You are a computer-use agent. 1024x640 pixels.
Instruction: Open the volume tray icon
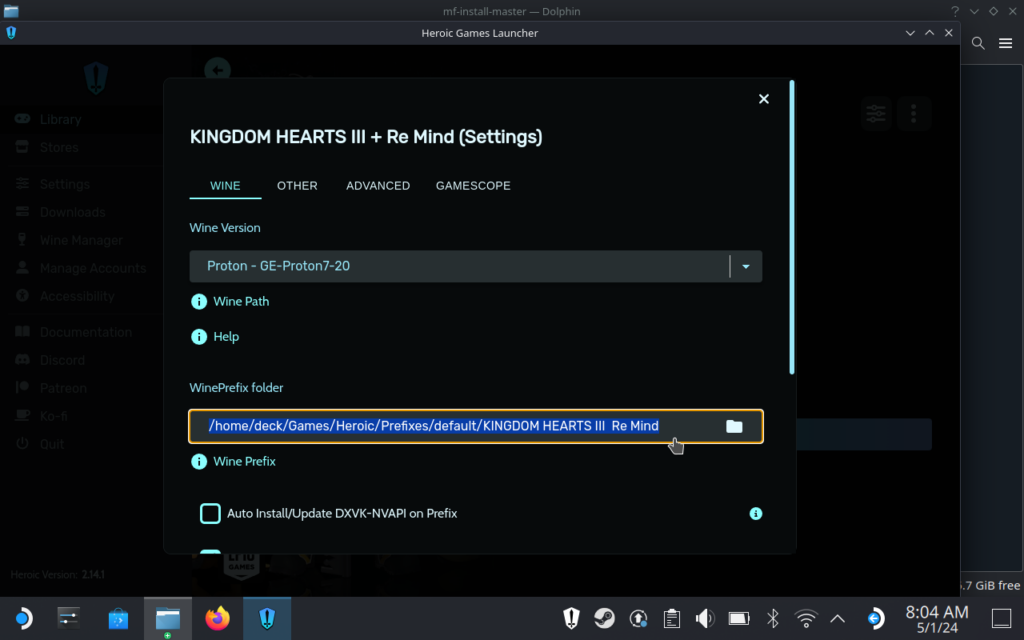tap(705, 618)
